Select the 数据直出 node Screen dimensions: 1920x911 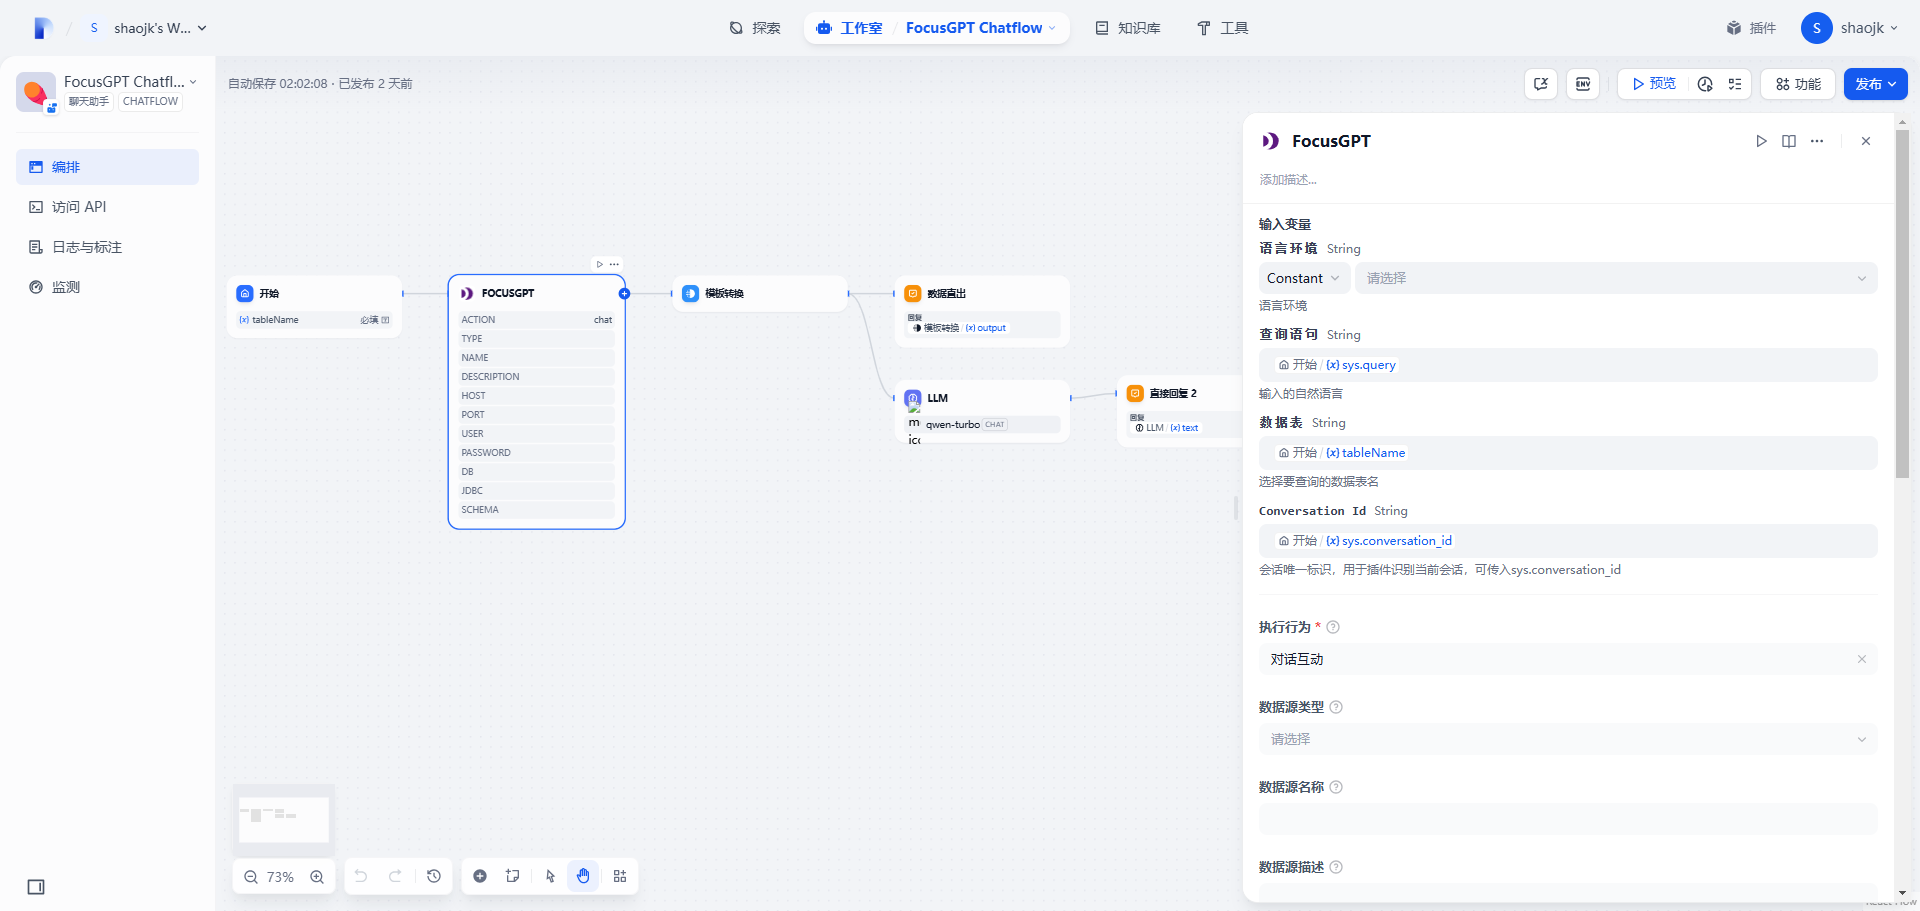tap(982, 311)
